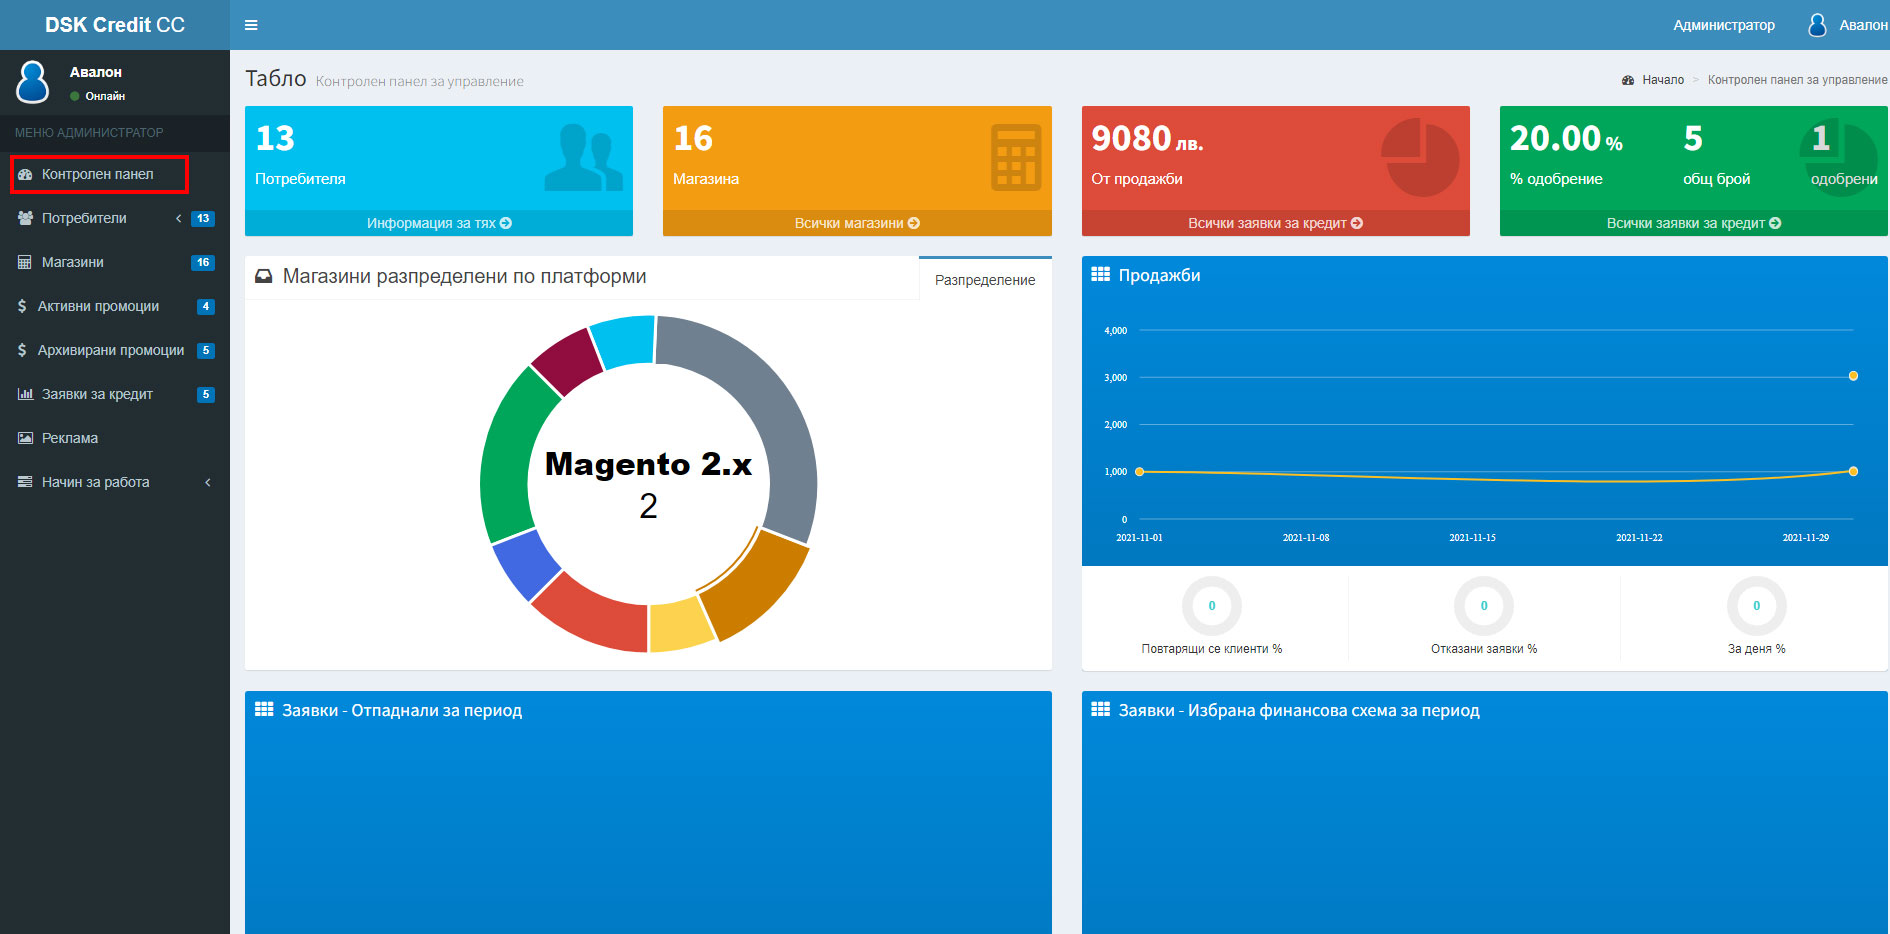Click the inbox icon beside Магазини разпределени по платформи
The height and width of the screenshot is (934, 1890).
point(264,276)
